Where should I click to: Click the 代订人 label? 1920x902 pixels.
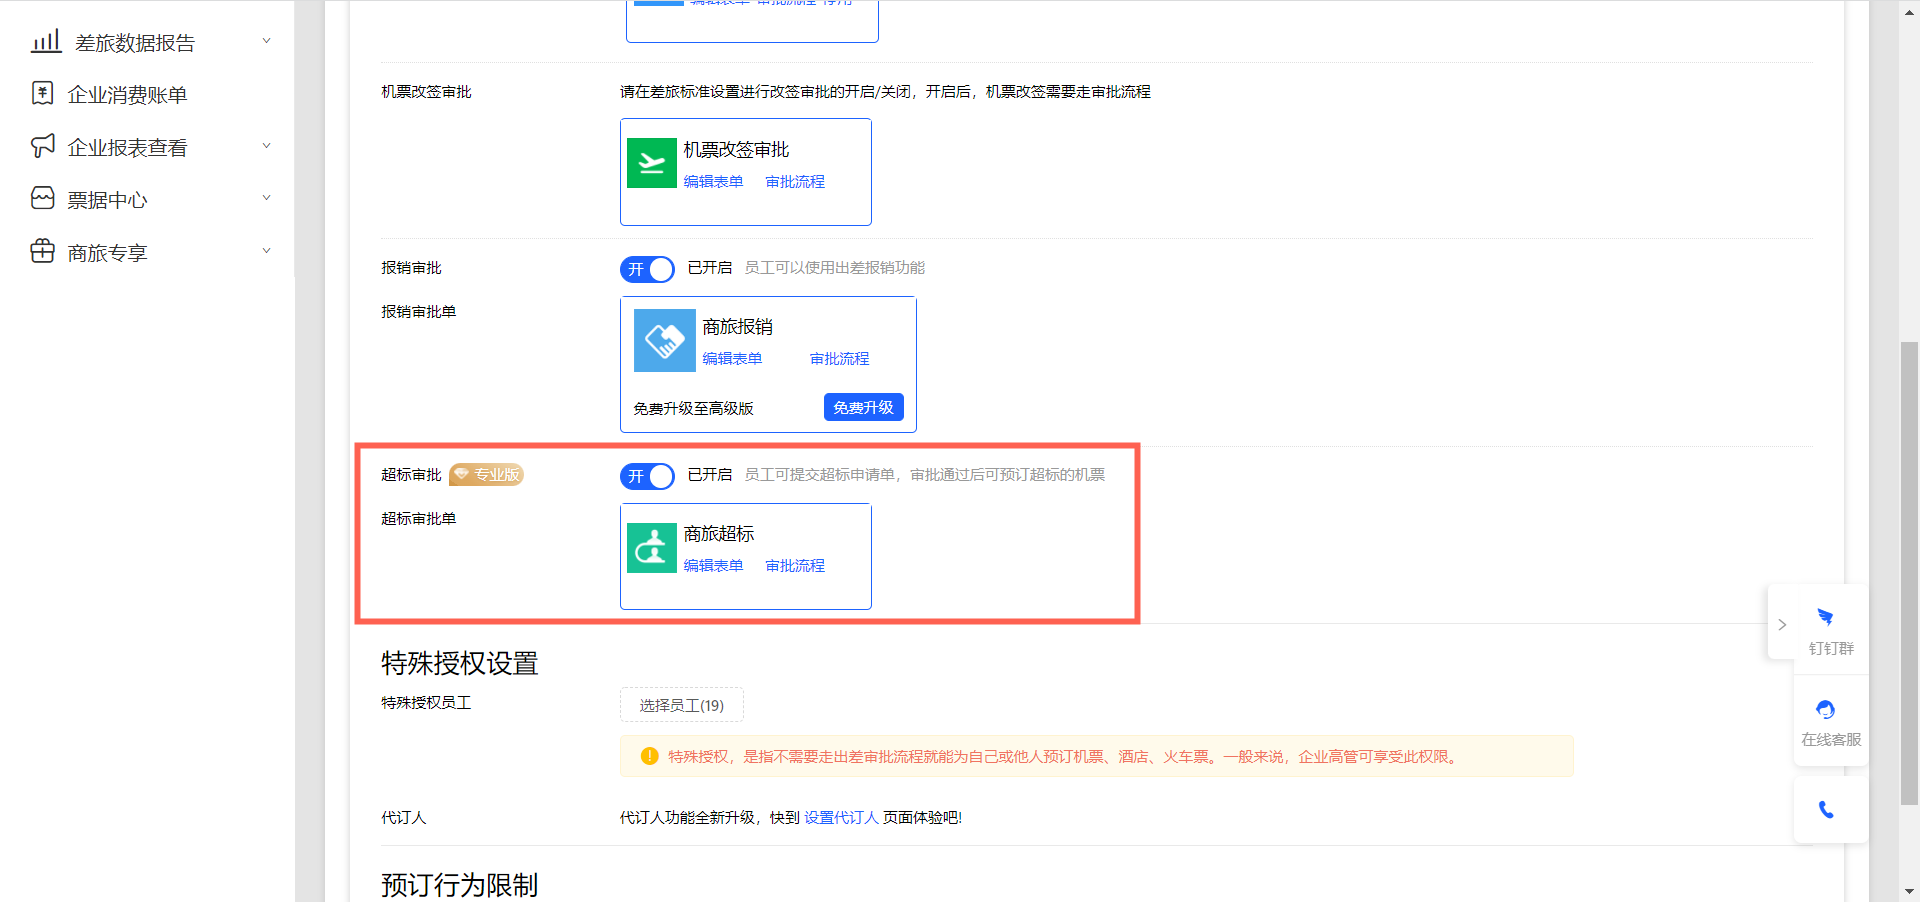click(x=403, y=817)
